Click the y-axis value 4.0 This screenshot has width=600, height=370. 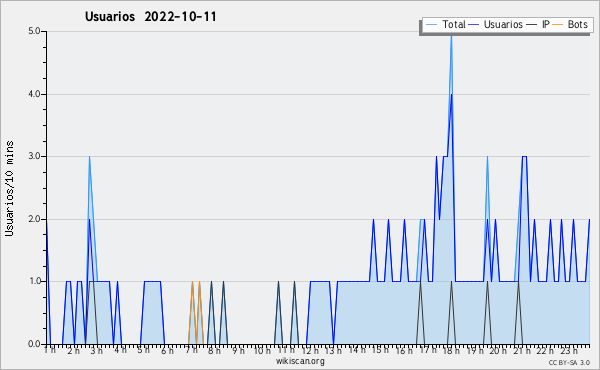pos(34,94)
